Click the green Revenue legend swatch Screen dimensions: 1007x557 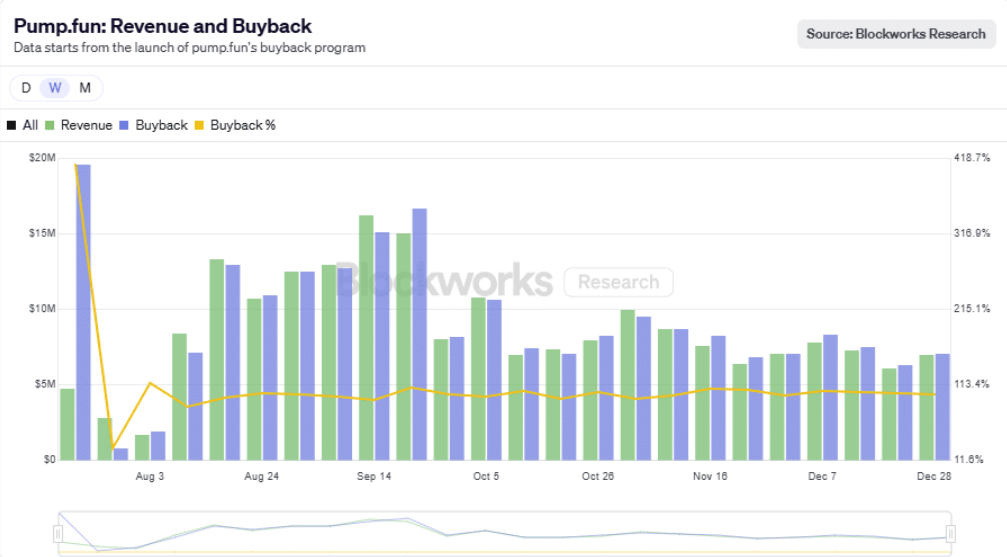pos(50,125)
